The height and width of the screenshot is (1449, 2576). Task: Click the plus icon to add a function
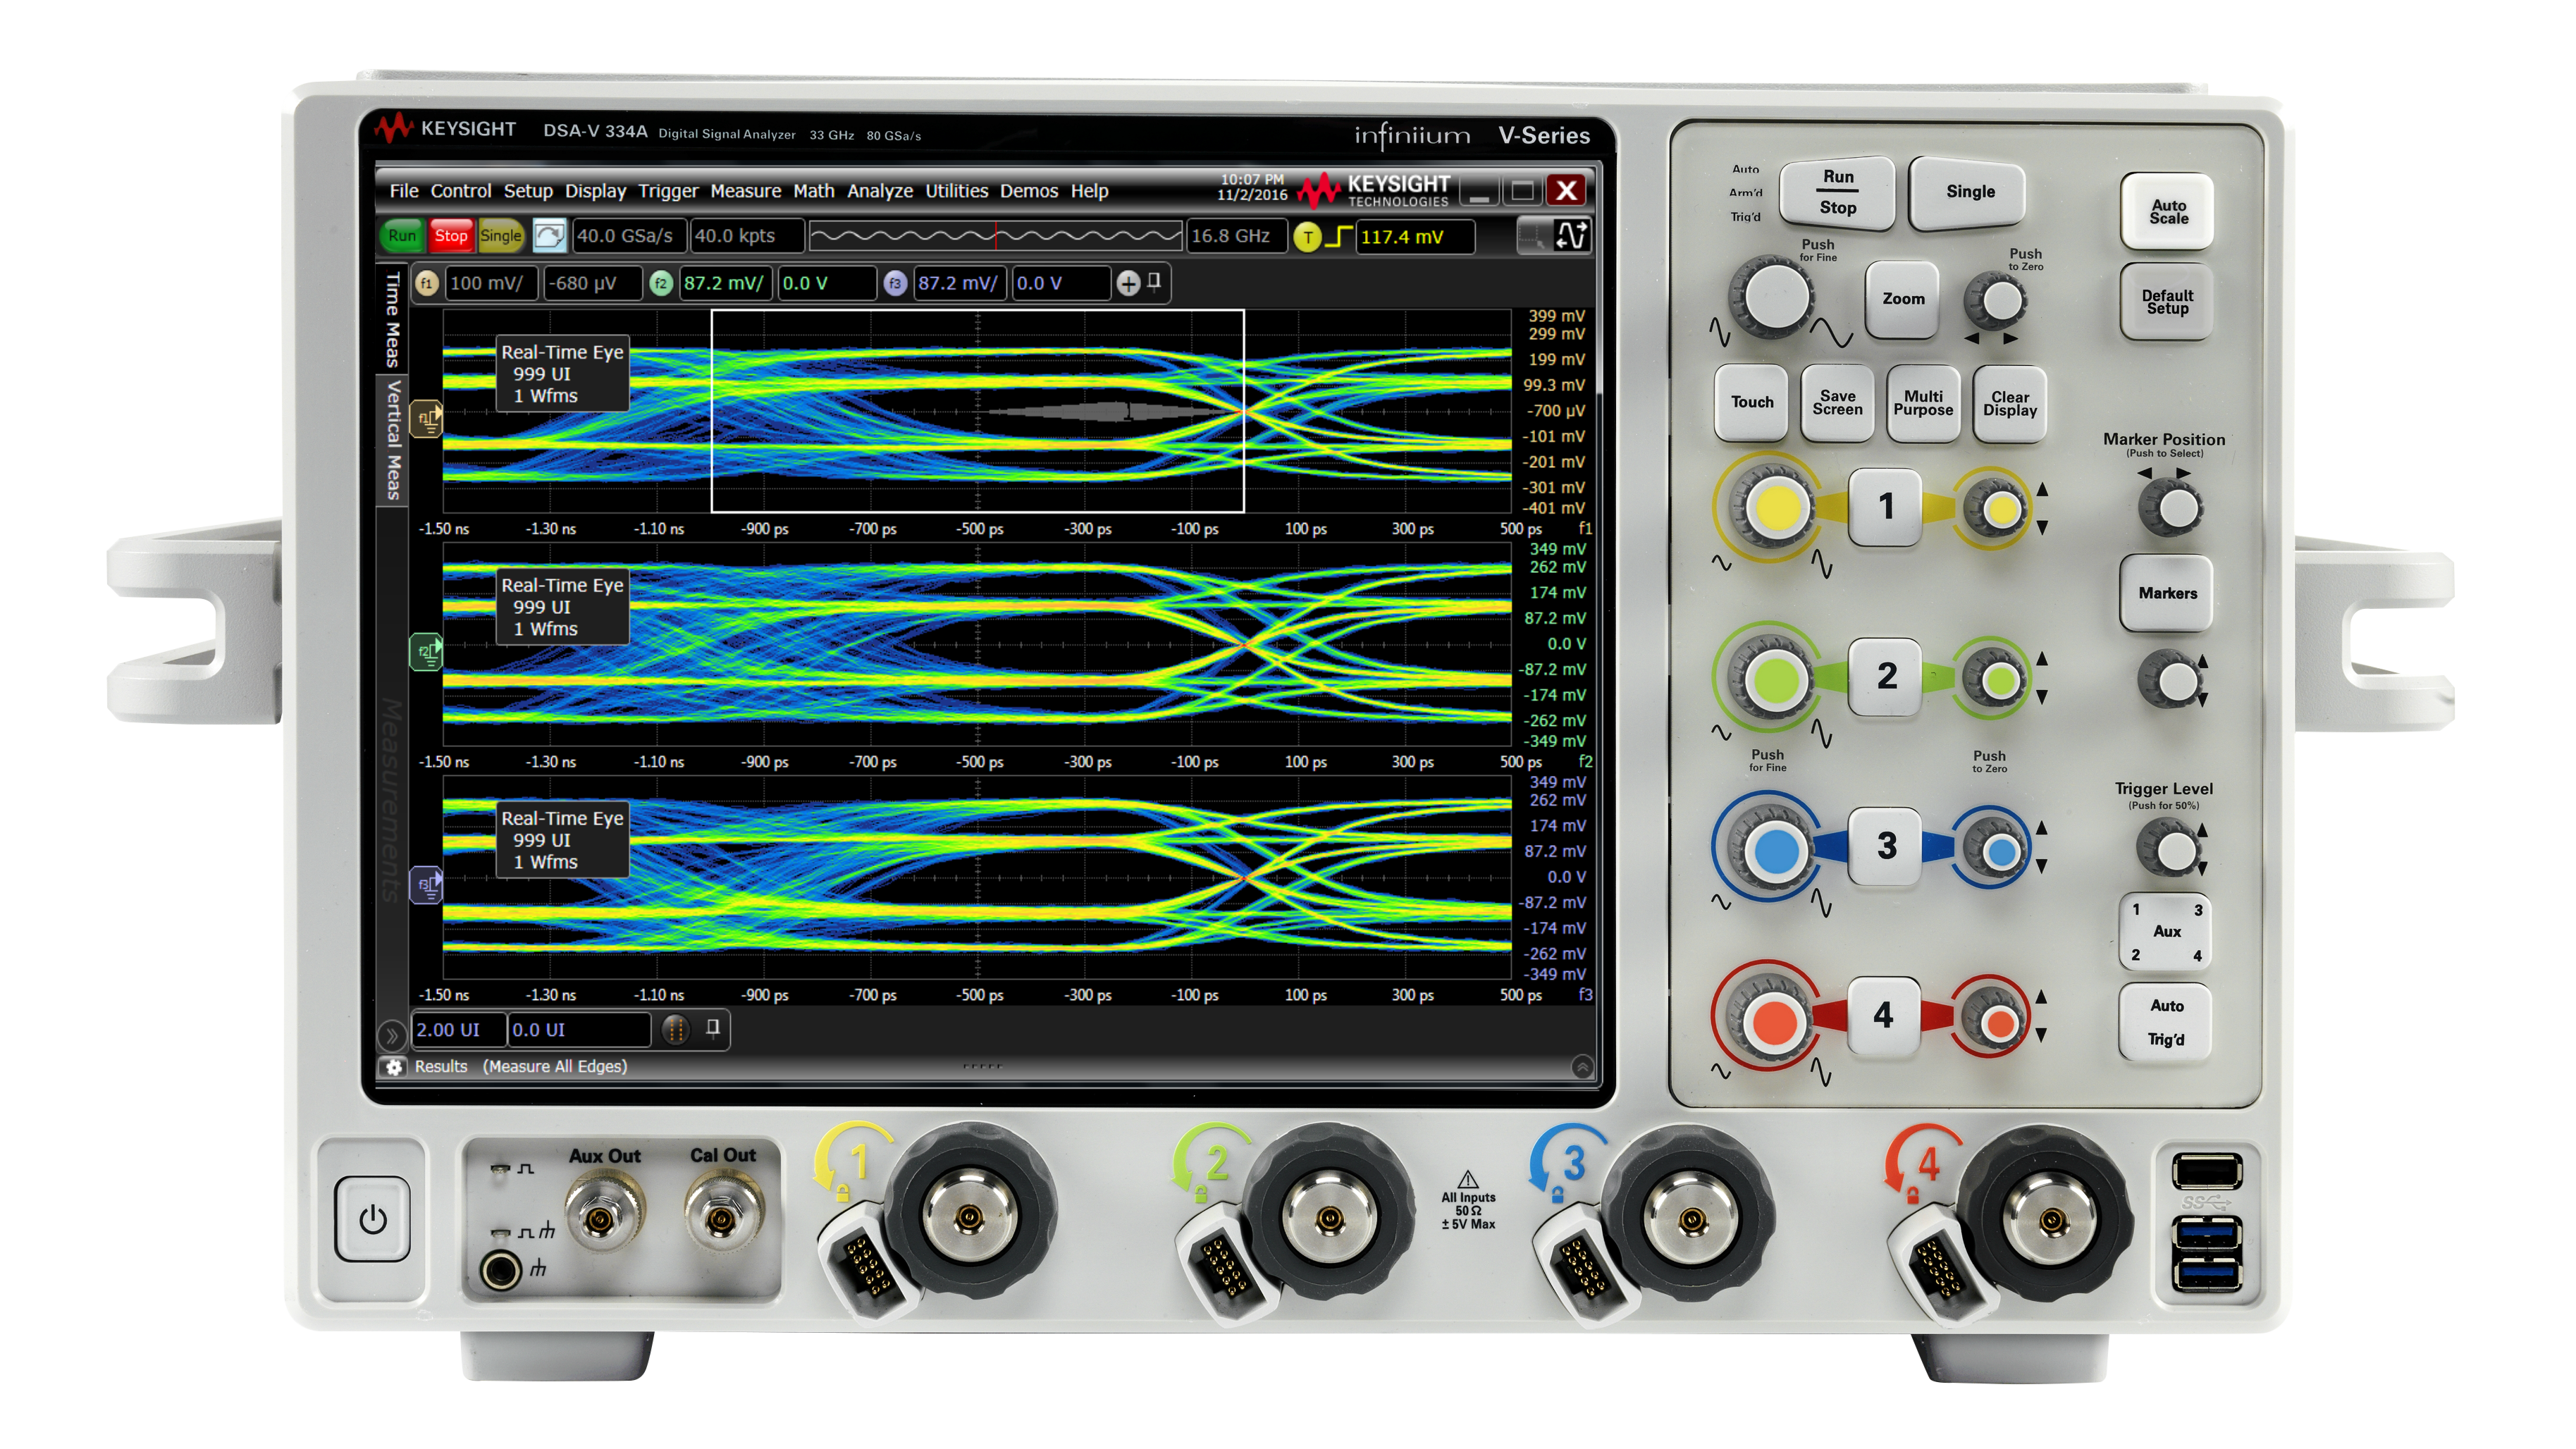(1128, 284)
